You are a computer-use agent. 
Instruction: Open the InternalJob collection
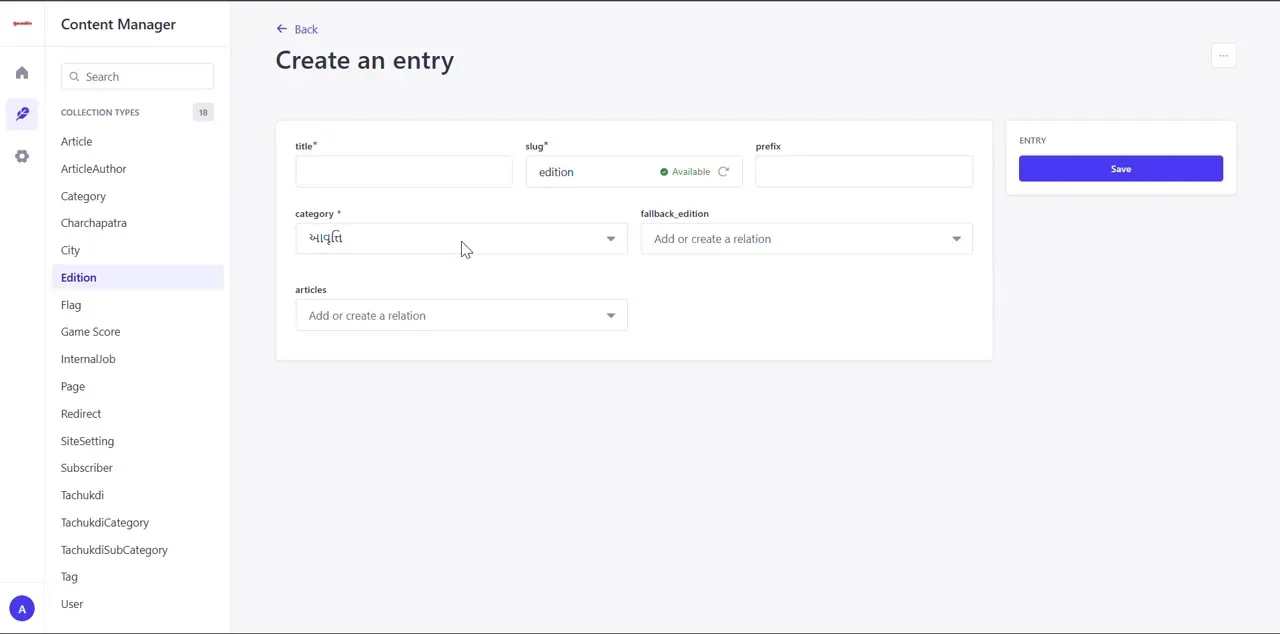click(88, 359)
